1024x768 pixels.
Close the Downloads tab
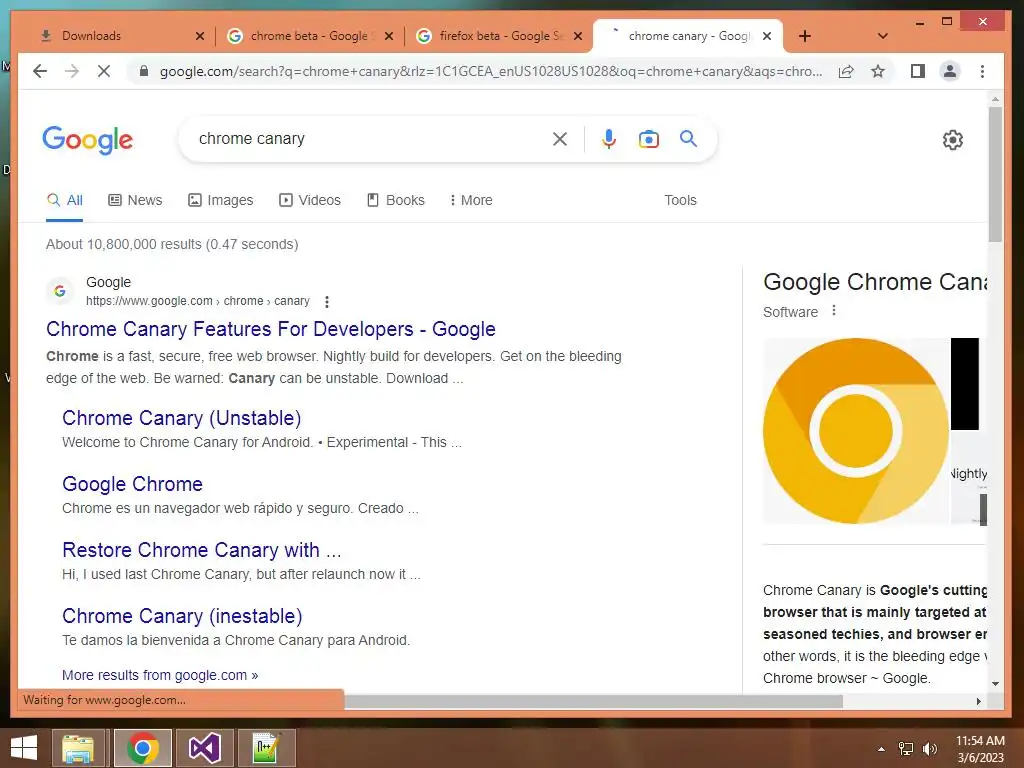point(200,36)
